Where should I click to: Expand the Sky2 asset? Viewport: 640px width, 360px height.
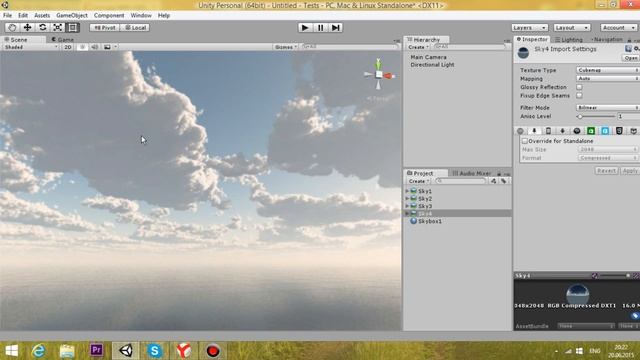(407, 199)
